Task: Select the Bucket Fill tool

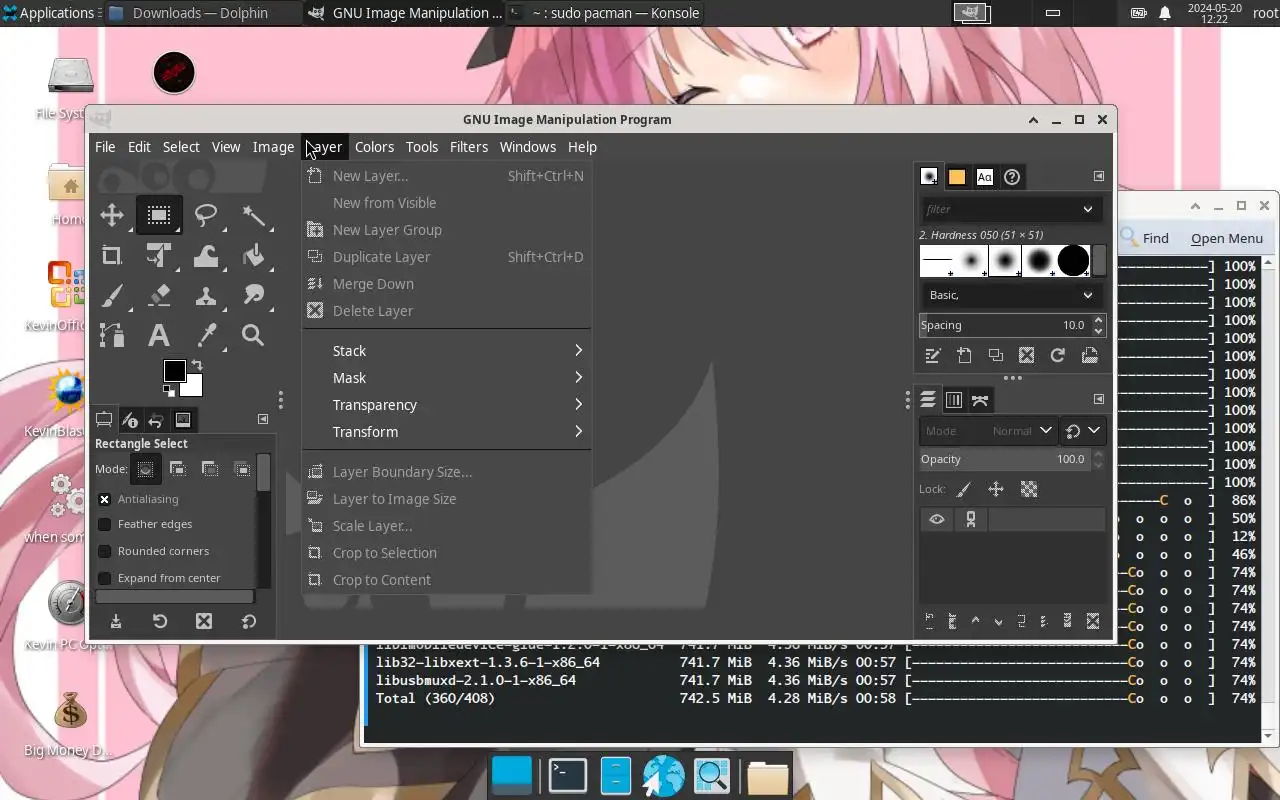Action: pyautogui.click(x=253, y=255)
